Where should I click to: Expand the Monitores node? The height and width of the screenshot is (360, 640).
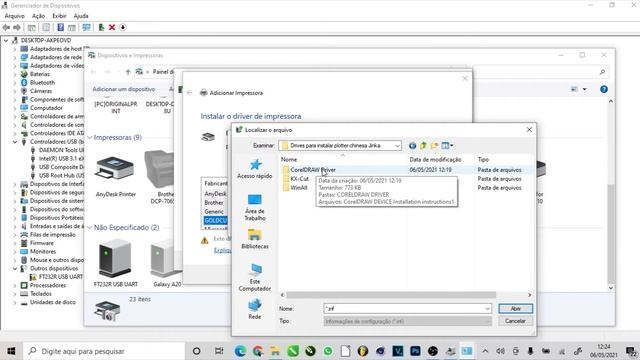tap(15, 252)
